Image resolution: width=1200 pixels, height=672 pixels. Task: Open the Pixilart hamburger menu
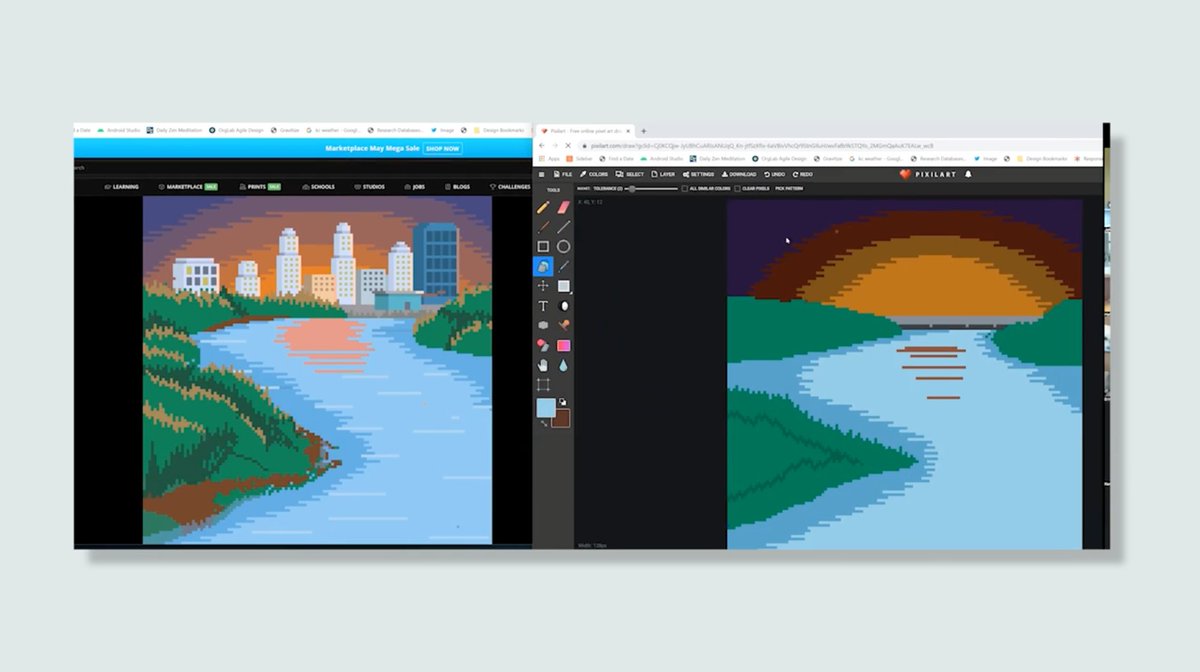coord(541,174)
